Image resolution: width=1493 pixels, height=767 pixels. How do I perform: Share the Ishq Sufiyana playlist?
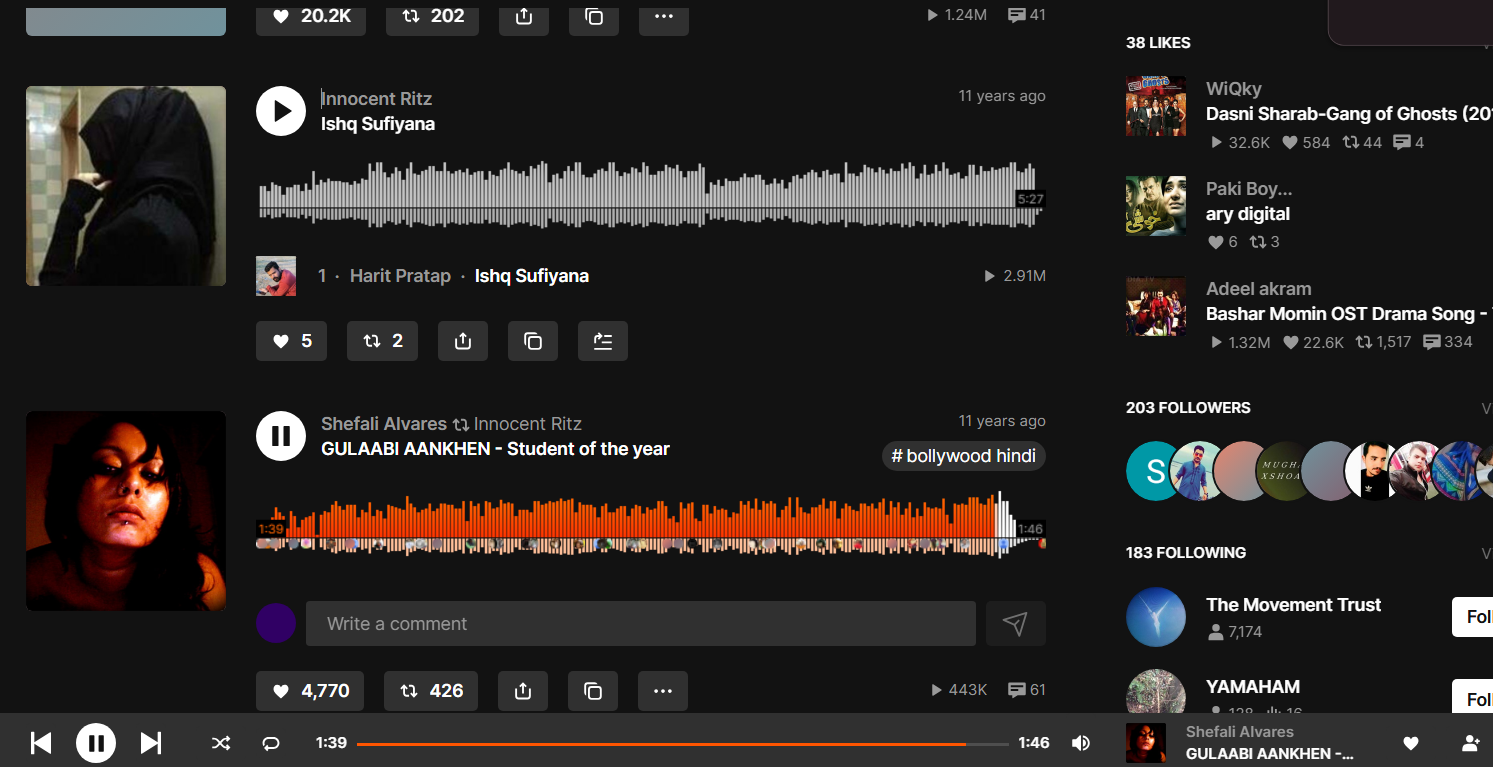tap(463, 341)
